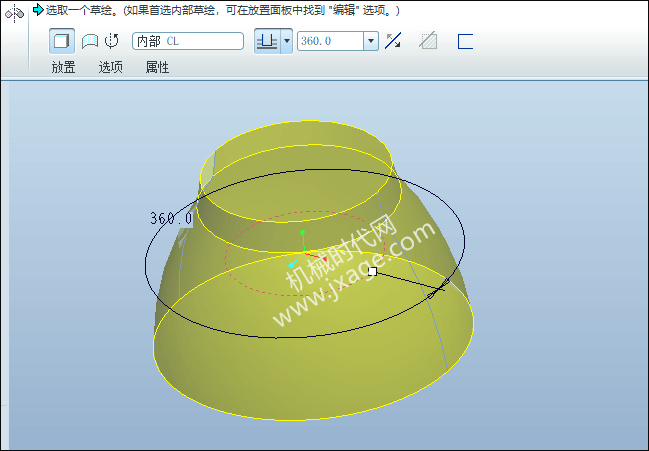Click the variable angle option button

(267, 41)
